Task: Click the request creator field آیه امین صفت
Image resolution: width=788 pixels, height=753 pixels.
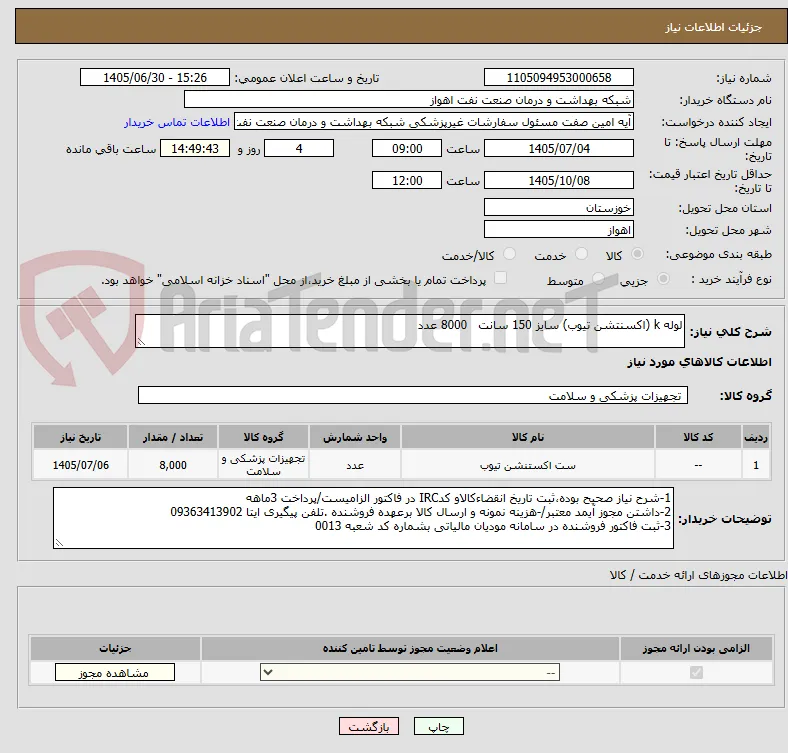Action: pos(434,122)
